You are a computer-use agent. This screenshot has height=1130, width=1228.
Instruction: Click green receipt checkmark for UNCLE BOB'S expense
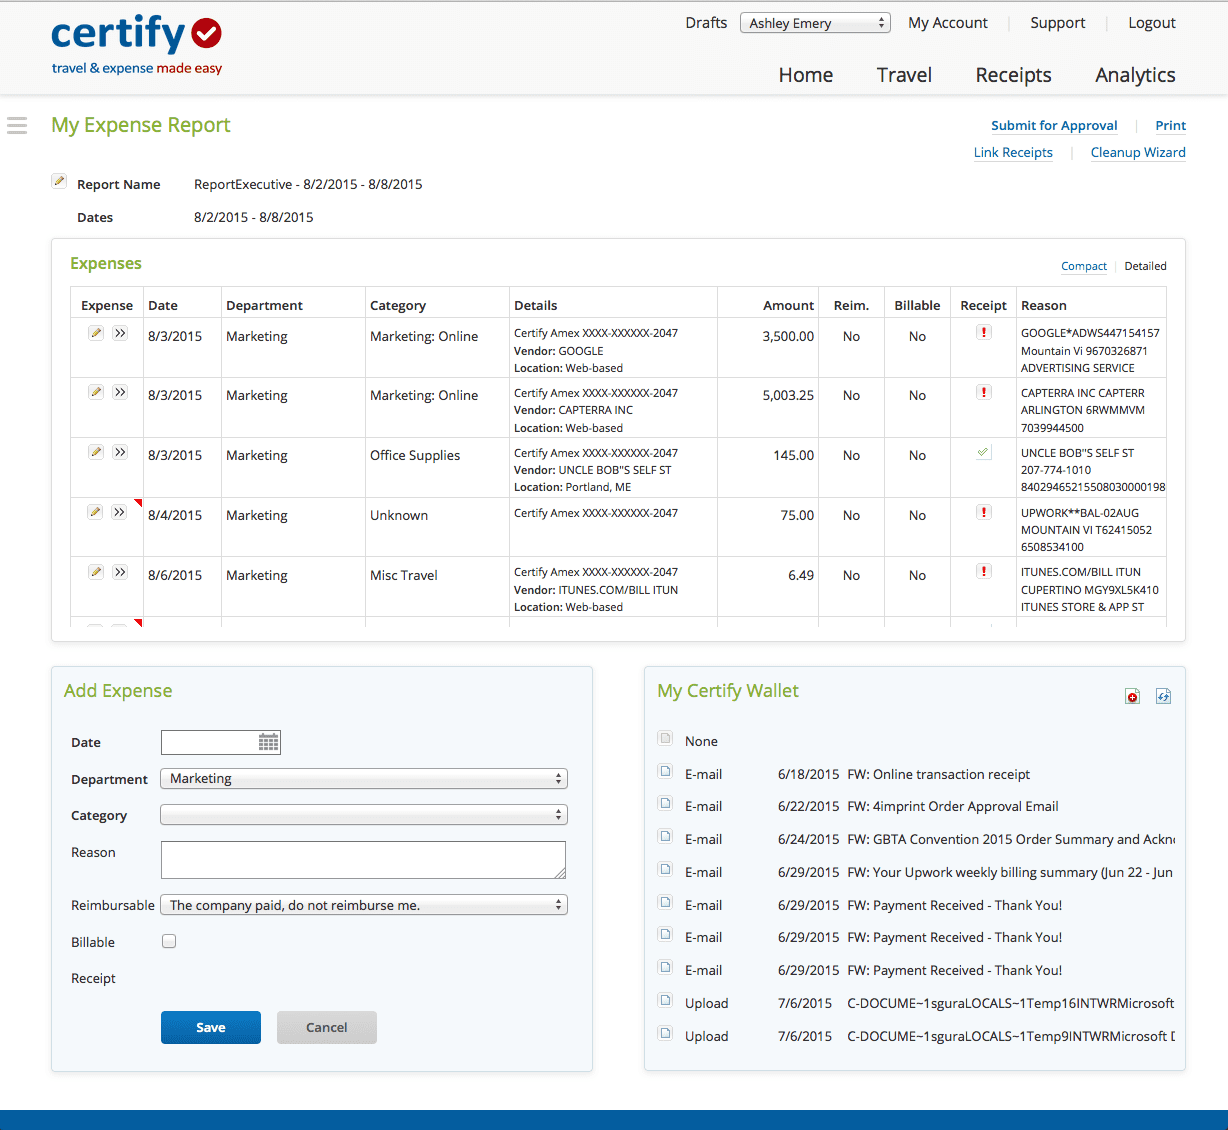984,453
